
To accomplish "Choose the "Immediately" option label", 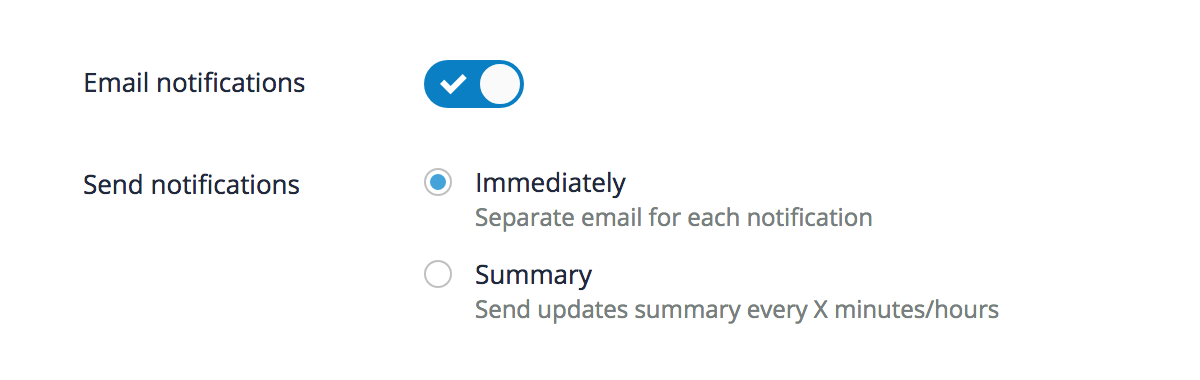I will [x=550, y=183].
